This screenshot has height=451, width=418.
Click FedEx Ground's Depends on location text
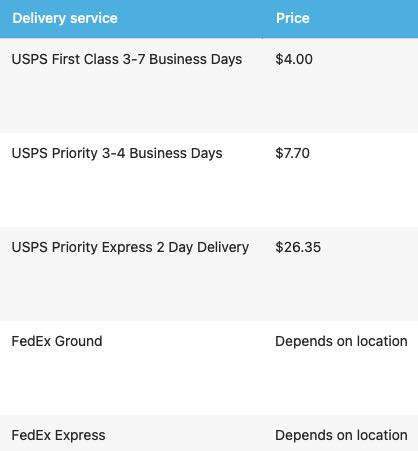click(x=341, y=341)
